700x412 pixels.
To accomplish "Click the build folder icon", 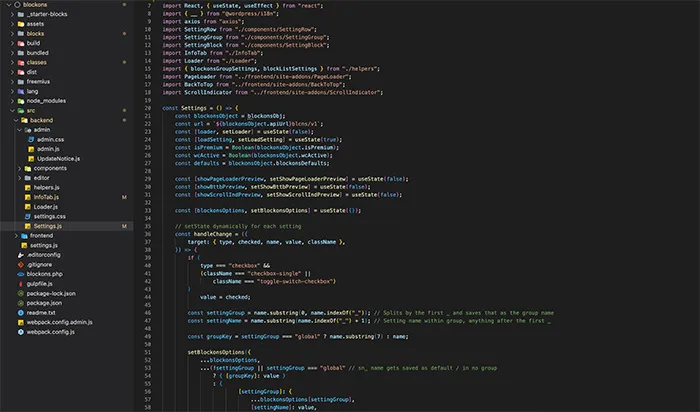I will tap(21, 43).
